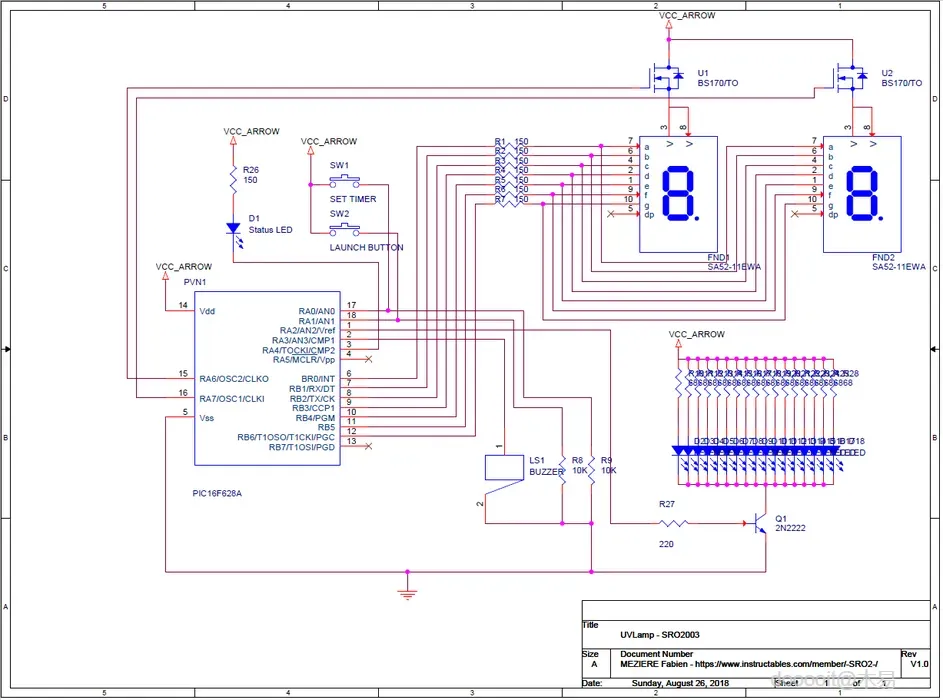Select the LS1 buzzer component box
Screen dimensions: 943x700
click(504, 467)
